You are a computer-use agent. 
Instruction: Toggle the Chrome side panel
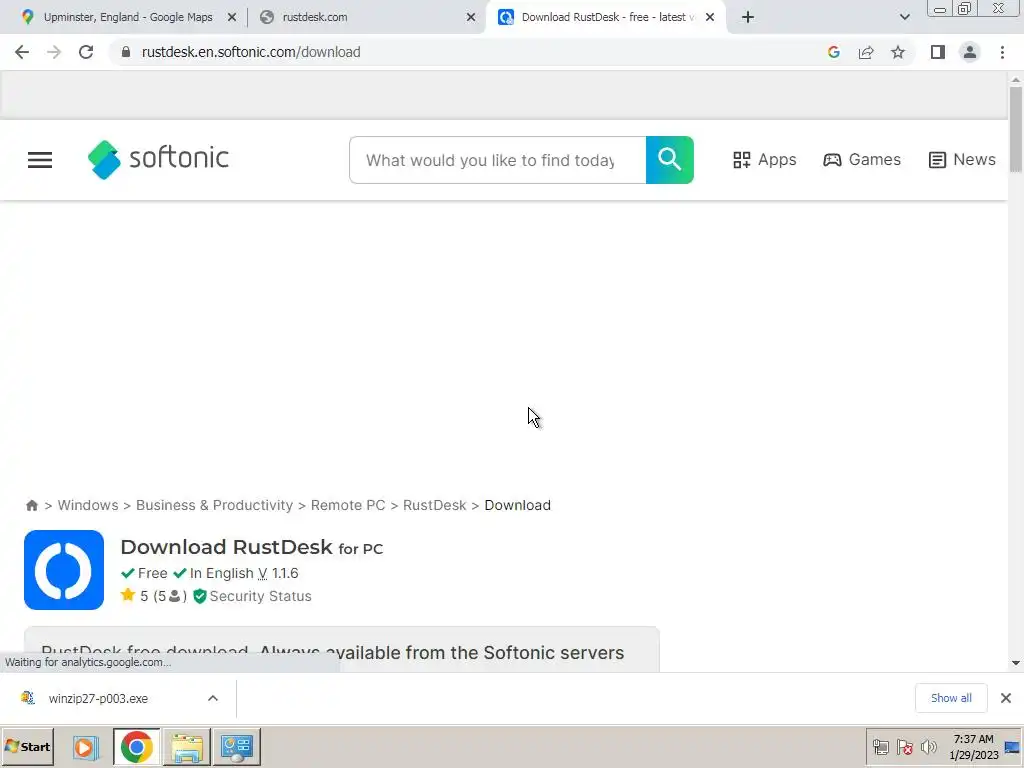pos(938,52)
